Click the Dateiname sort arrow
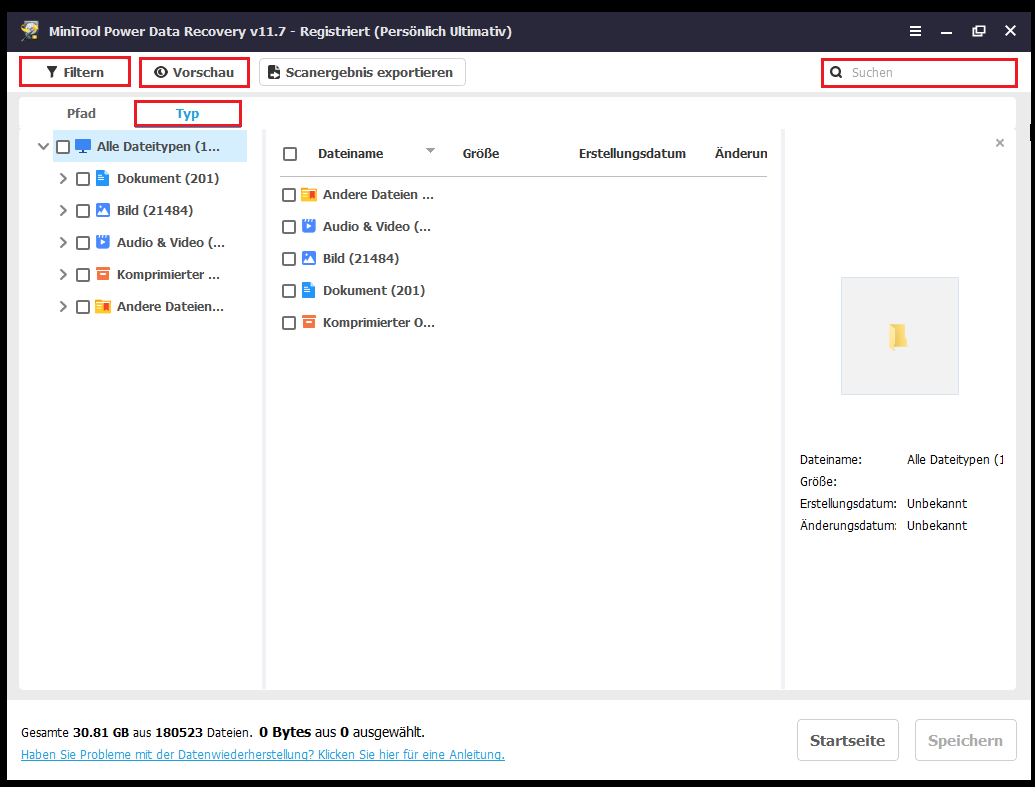 click(x=430, y=151)
